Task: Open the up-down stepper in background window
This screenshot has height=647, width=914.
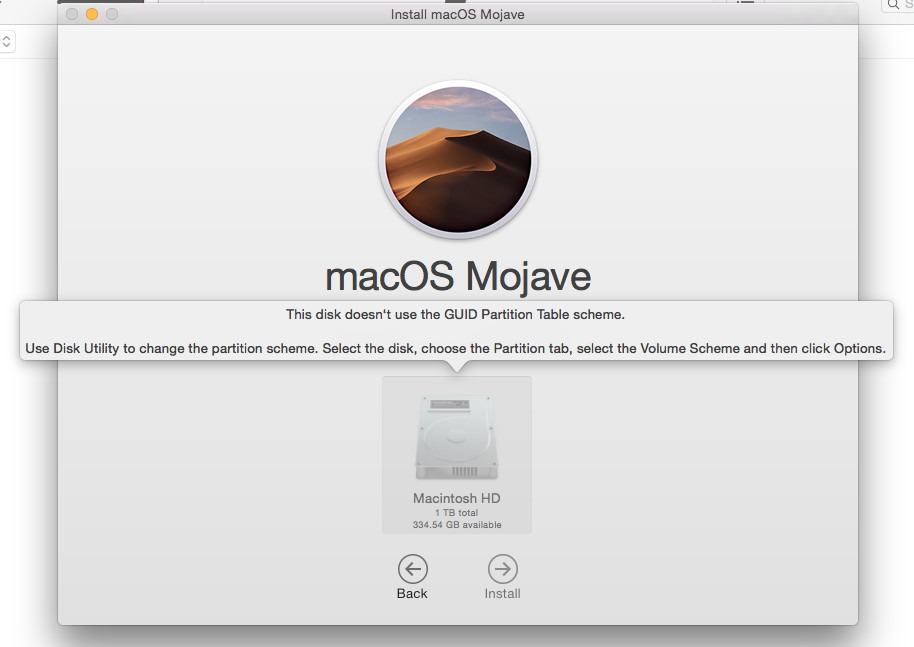Action: pos(6,42)
